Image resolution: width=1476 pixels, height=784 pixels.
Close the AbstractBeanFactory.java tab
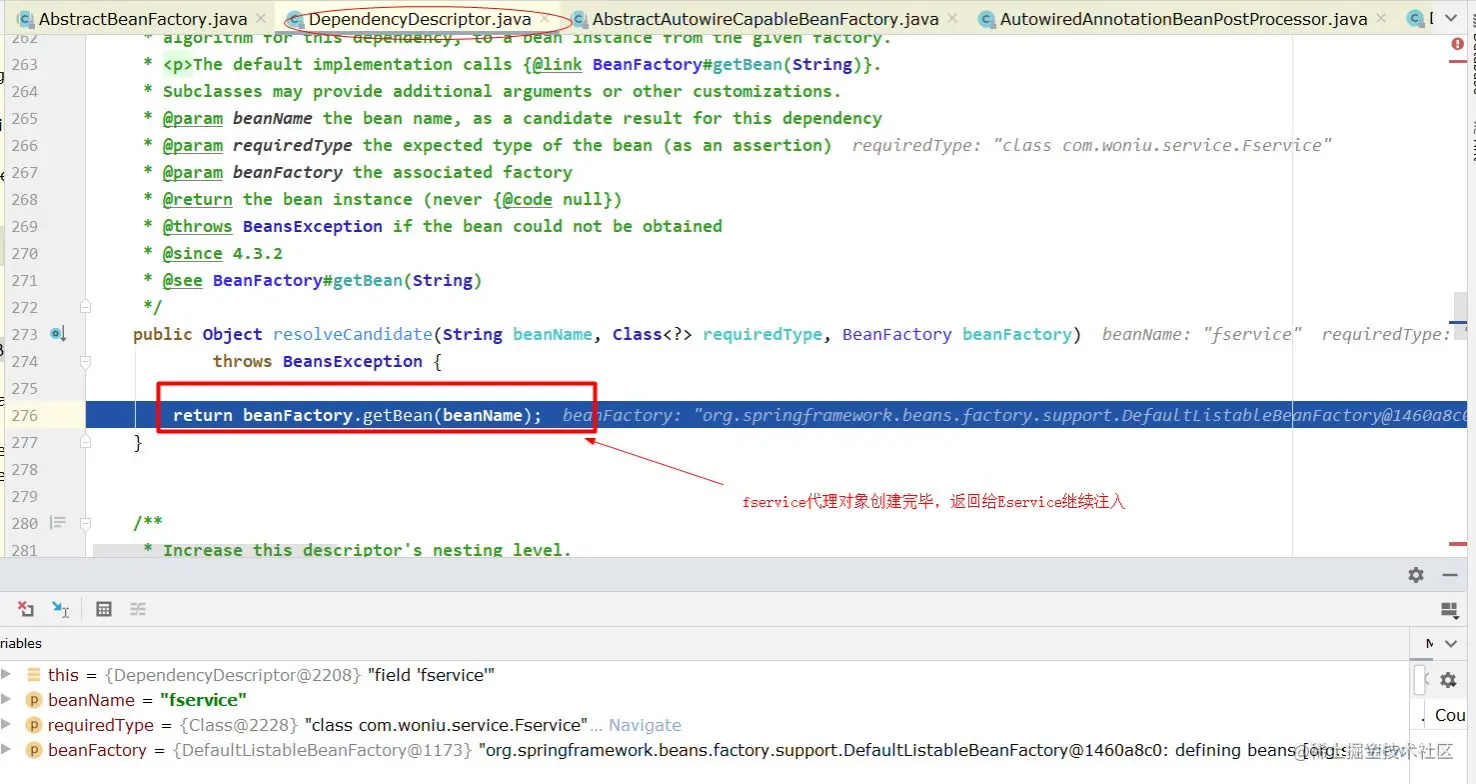(261, 19)
